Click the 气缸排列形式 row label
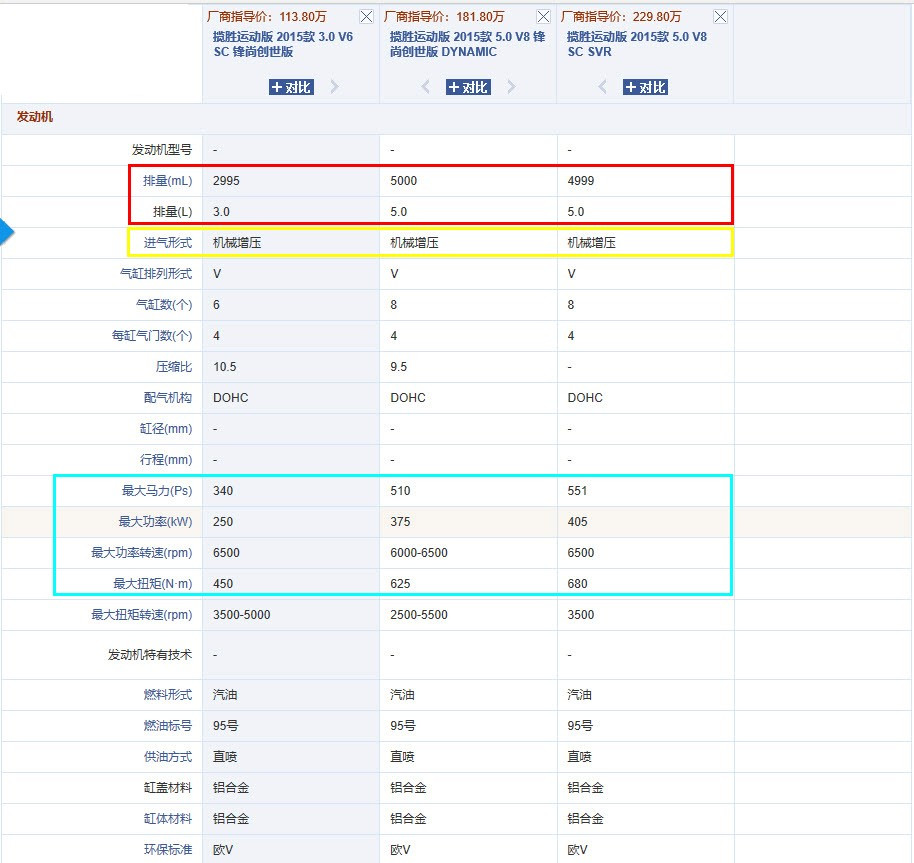This screenshot has height=863, width=914. coord(156,274)
